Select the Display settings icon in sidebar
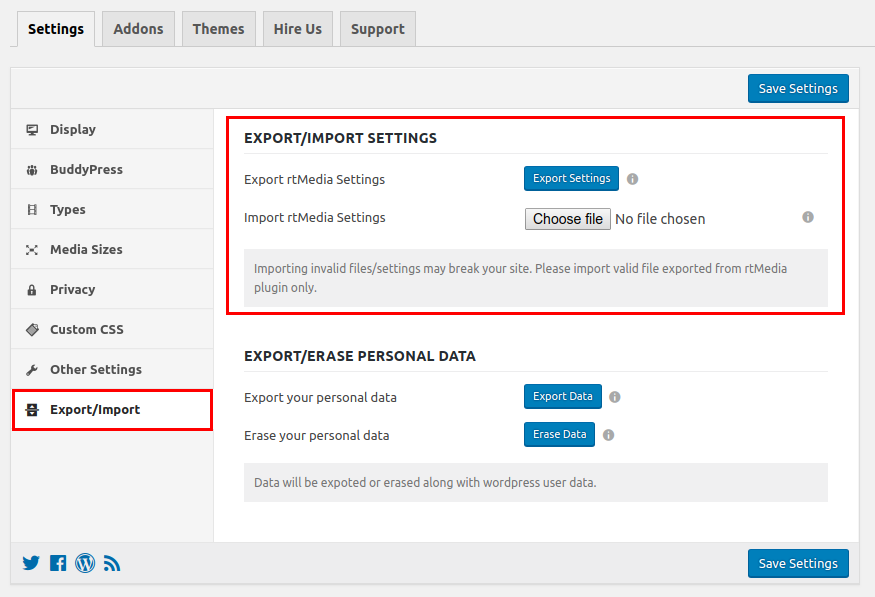Screen dimensions: 875x597 (x=31, y=129)
